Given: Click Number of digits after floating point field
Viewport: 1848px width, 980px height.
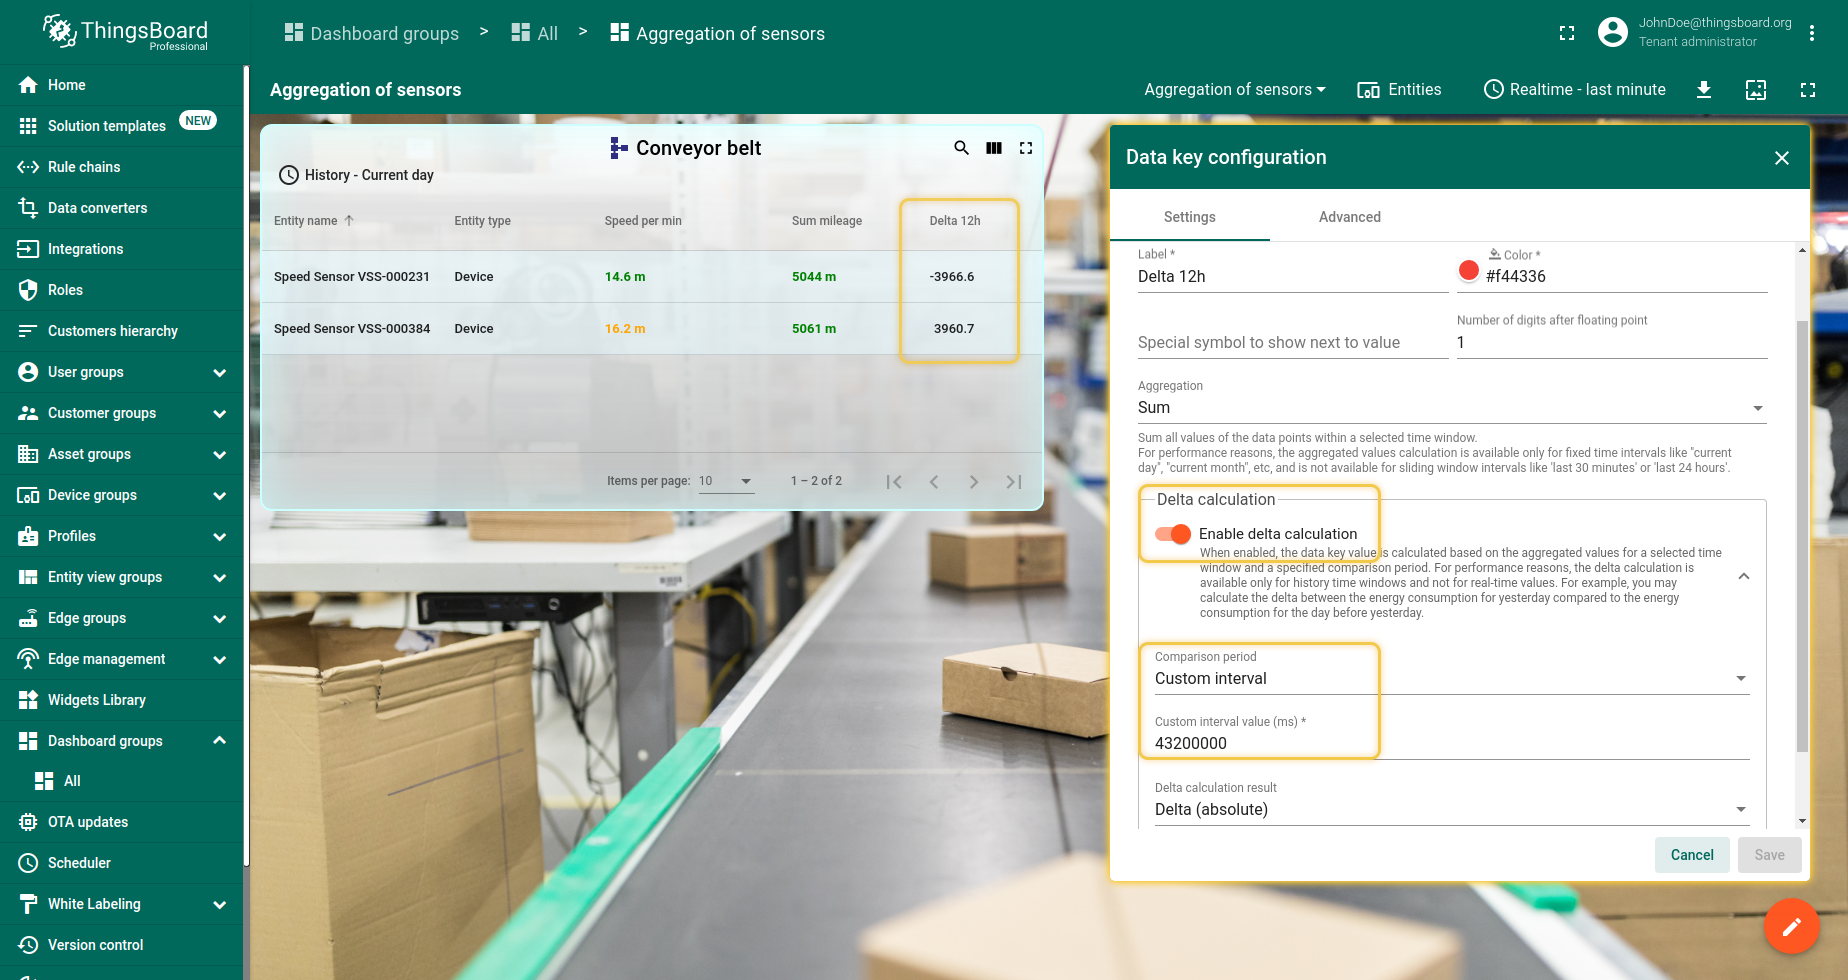Looking at the screenshot, I should (x=1612, y=343).
